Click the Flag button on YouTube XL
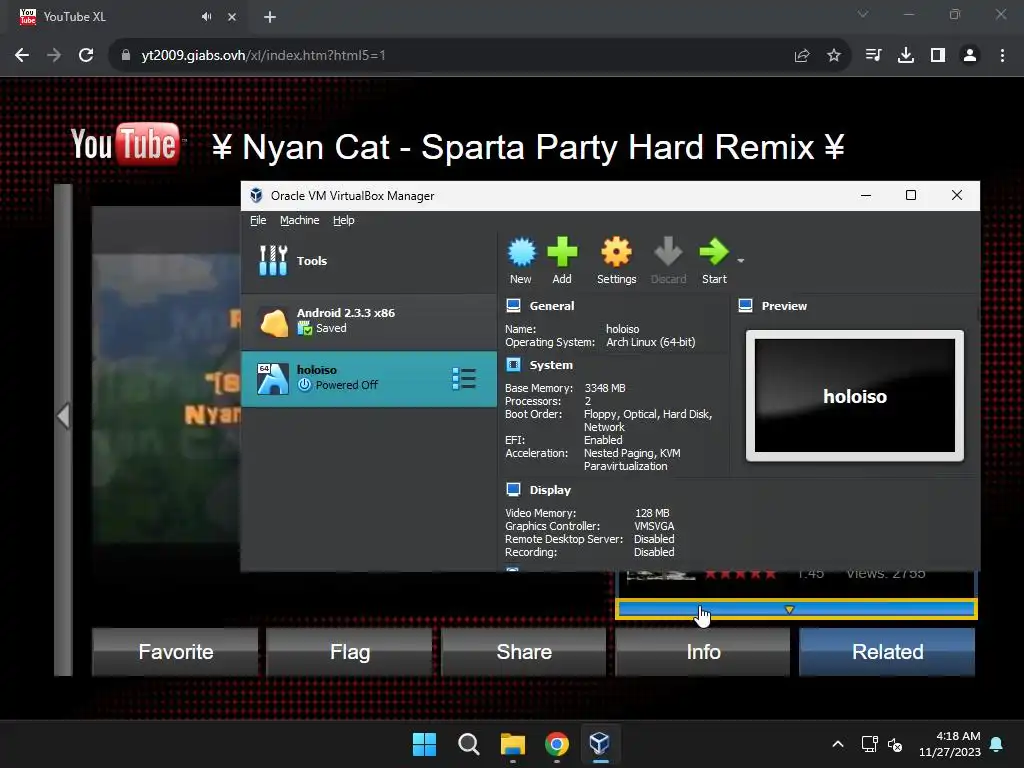Screen dimensions: 1024x768 point(349,652)
